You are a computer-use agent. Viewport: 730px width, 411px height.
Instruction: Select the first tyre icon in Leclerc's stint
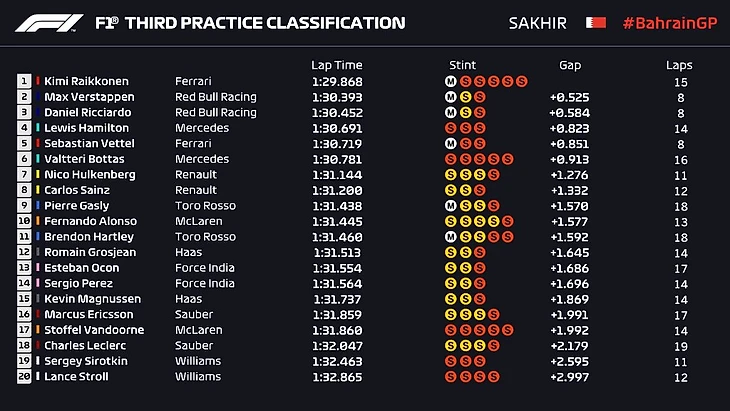[x=451, y=346]
